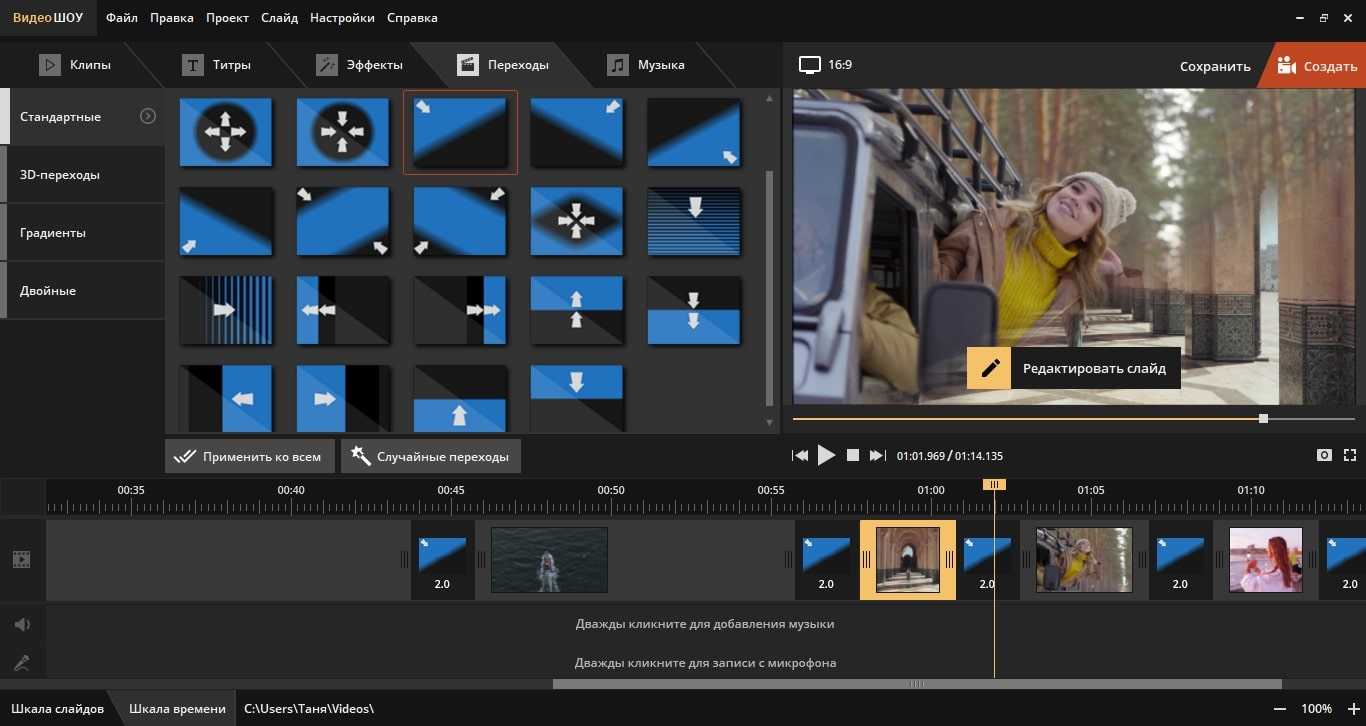The height and width of the screenshot is (726, 1366).
Task: Click the Случайные переходы button
Action: click(x=430, y=457)
